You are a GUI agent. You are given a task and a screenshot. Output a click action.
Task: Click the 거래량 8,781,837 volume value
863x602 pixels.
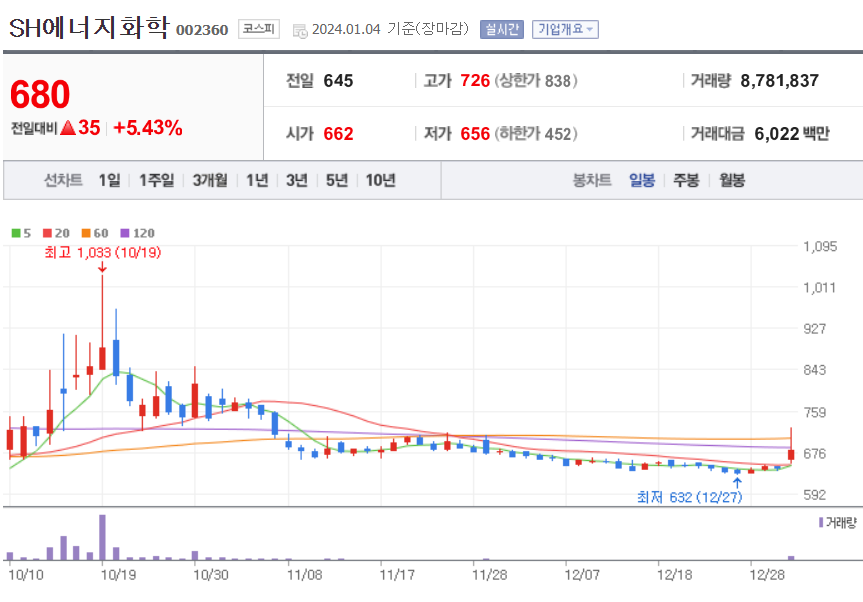tap(779, 81)
